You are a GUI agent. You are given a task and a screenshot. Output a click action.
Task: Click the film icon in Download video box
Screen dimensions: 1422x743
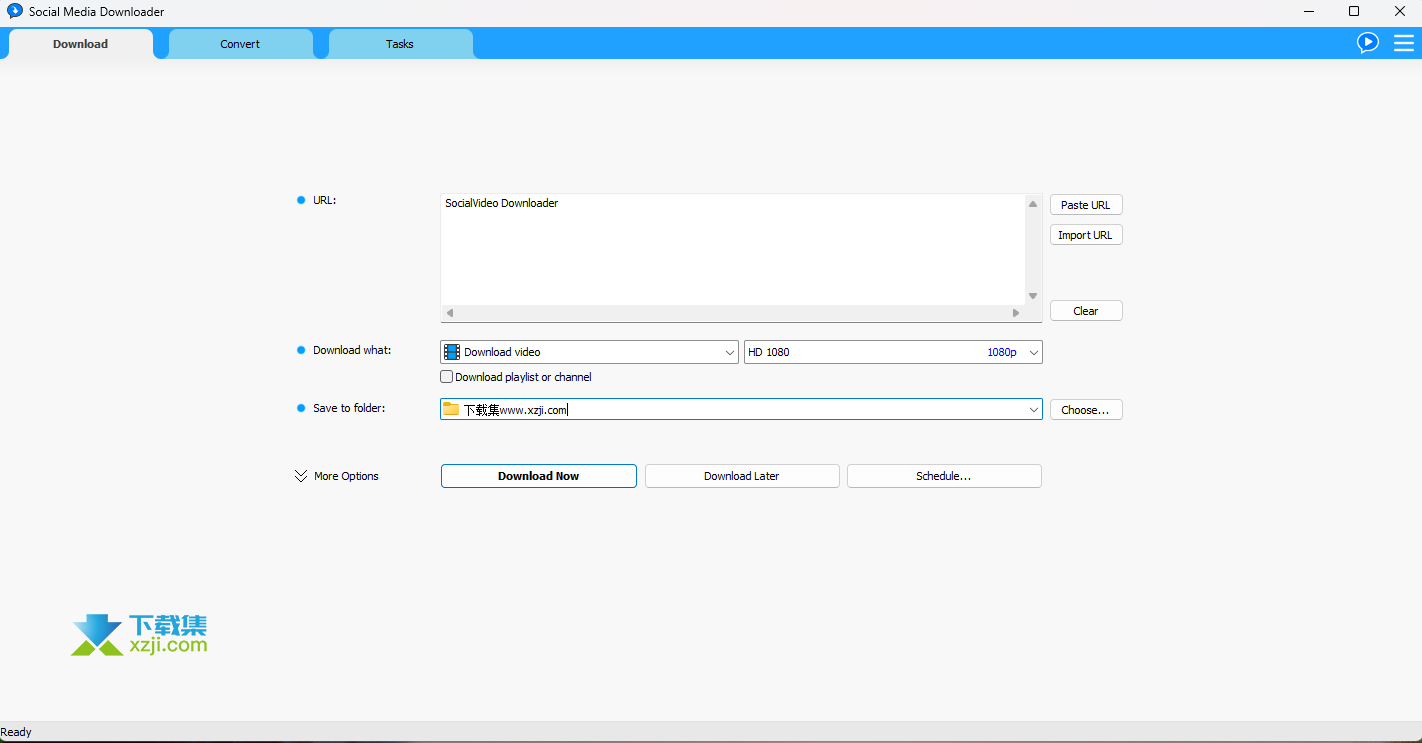click(x=452, y=352)
